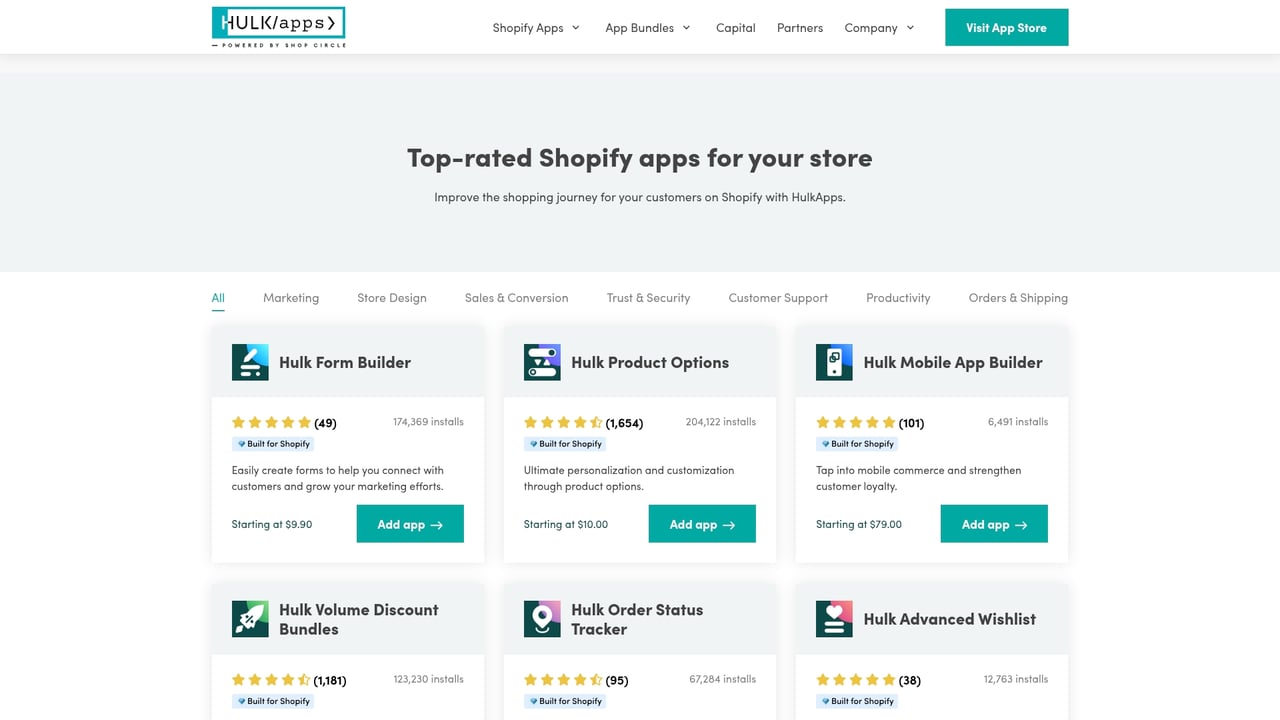Click the Hulk Product Options app icon
Image resolution: width=1280 pixels, height=720 pixels.
point(542,362)
